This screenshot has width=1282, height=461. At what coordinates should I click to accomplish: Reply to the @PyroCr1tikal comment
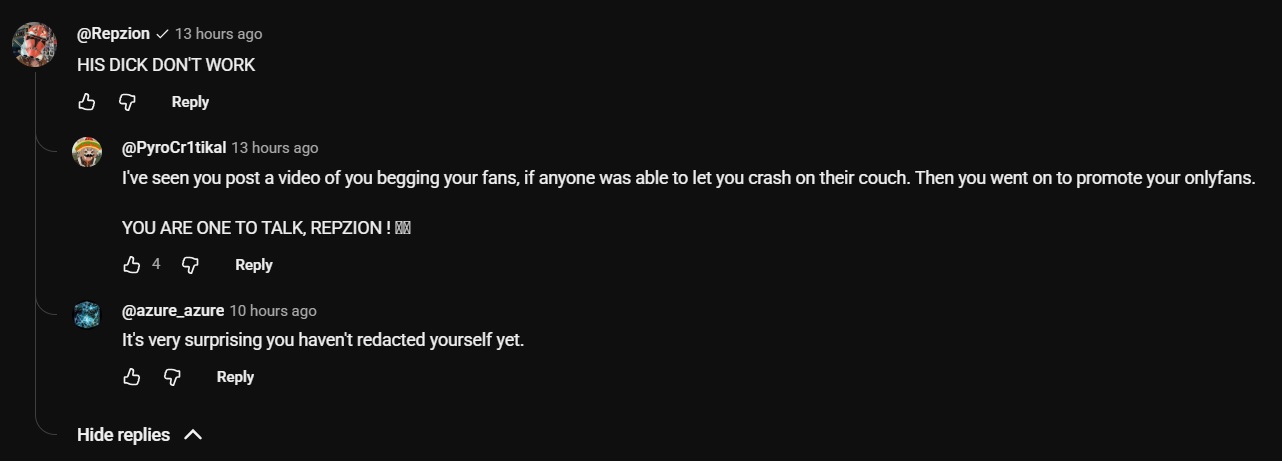tap(253, 265)
